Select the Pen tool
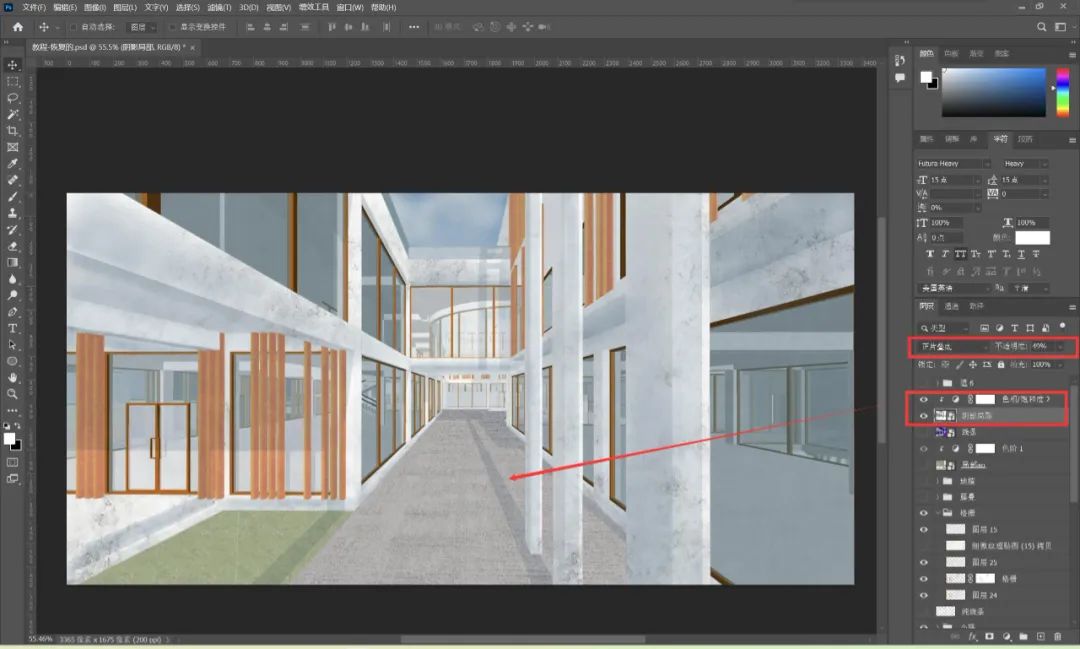The image size is (1080, 649). point(12,312)
